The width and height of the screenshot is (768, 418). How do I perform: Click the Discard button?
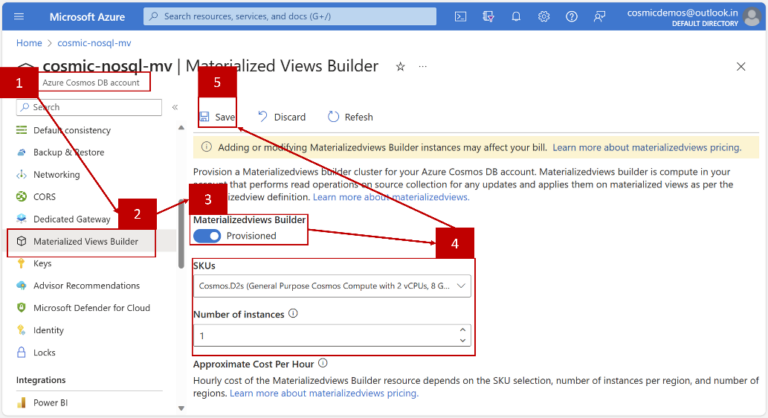click(x=281, y=117)
